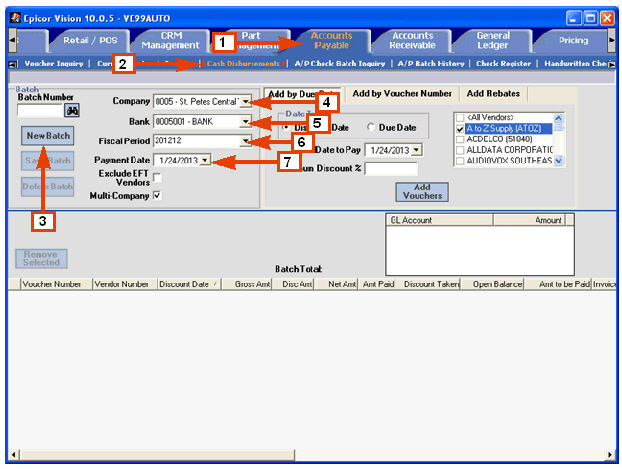
Task: Click the Amount column header in GL grid
Action: 529,220
